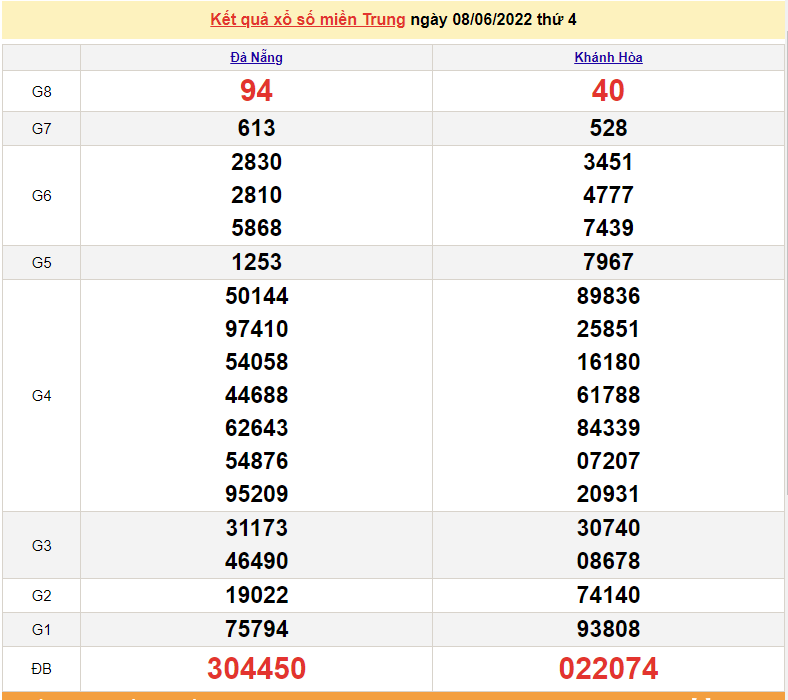Select G3 number 30740
Screen dimensions: 788x700
[608, 528]
